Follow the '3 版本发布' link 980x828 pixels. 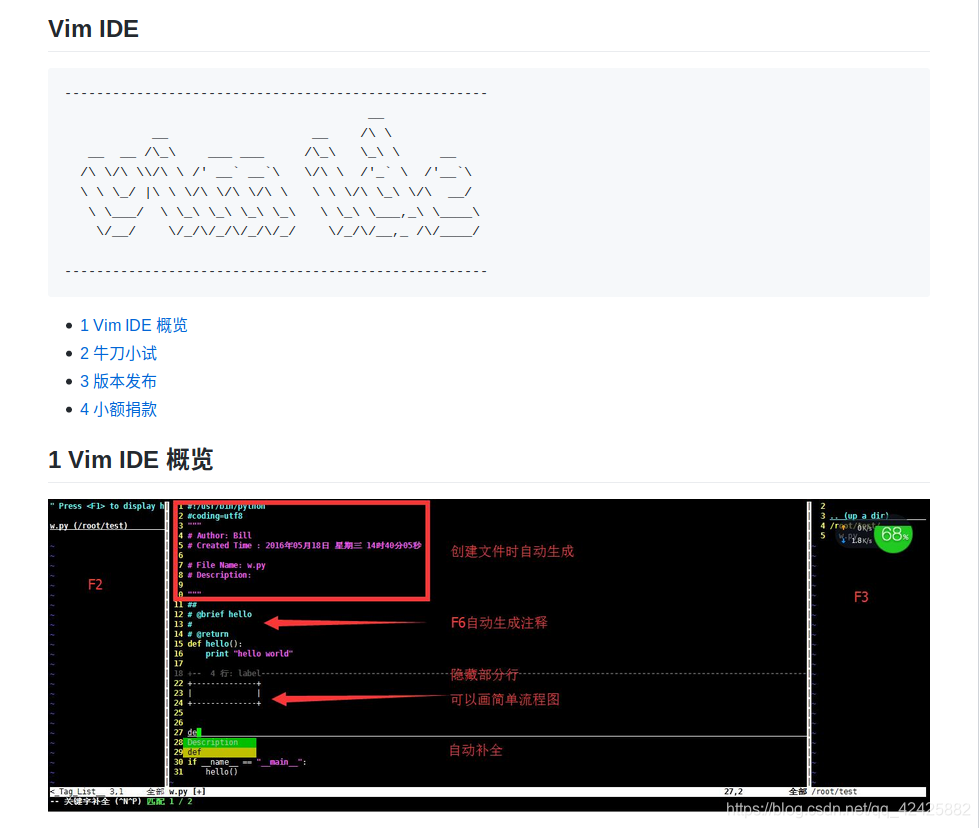tap(118, 381)
